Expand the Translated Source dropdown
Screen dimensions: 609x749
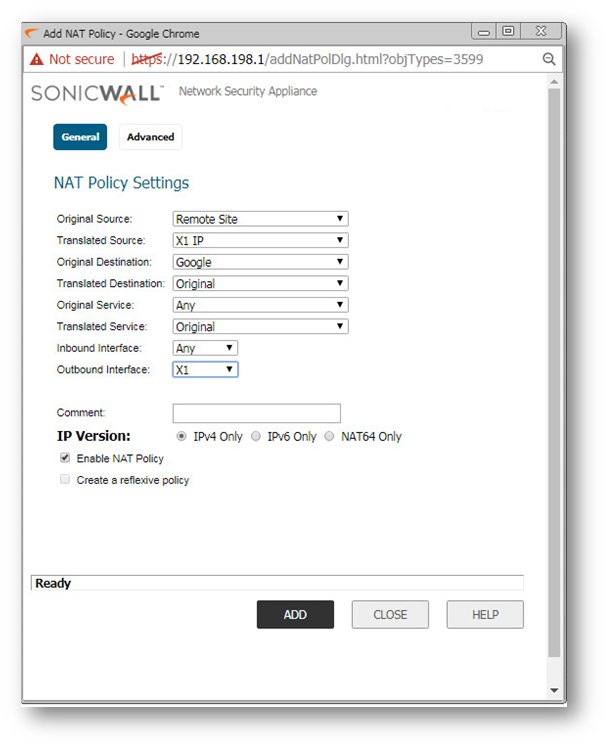(260, 241)
